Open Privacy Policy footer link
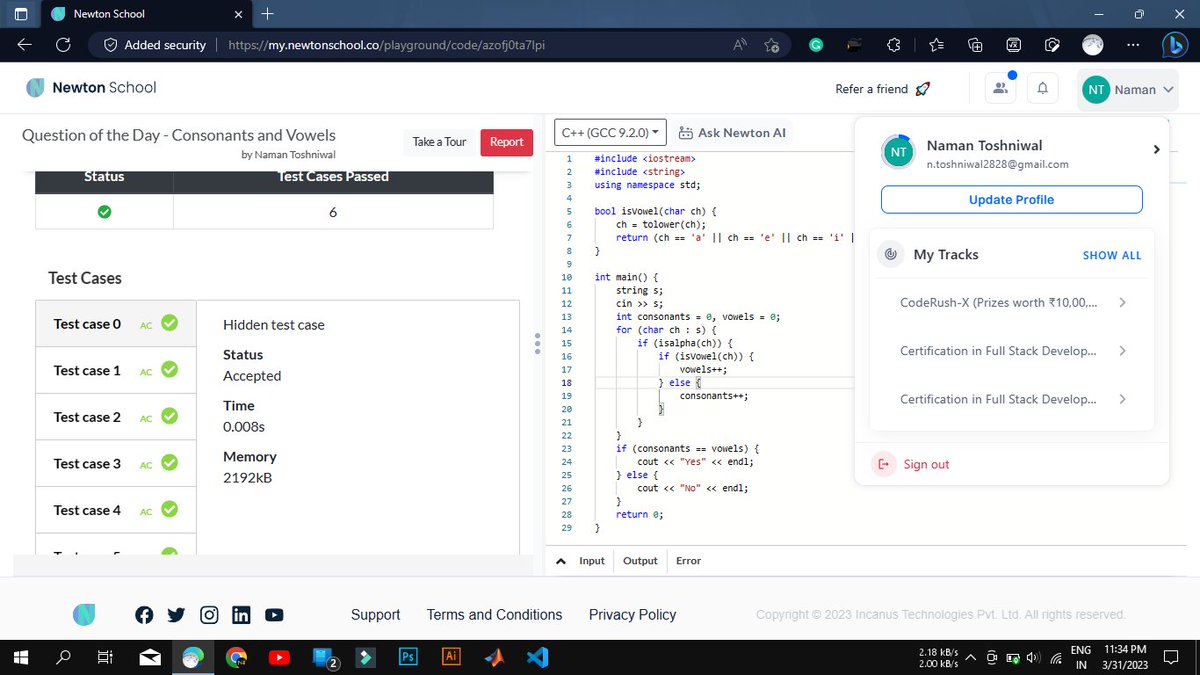Screen dimensions: 1200x675 [x=632, y=615]
